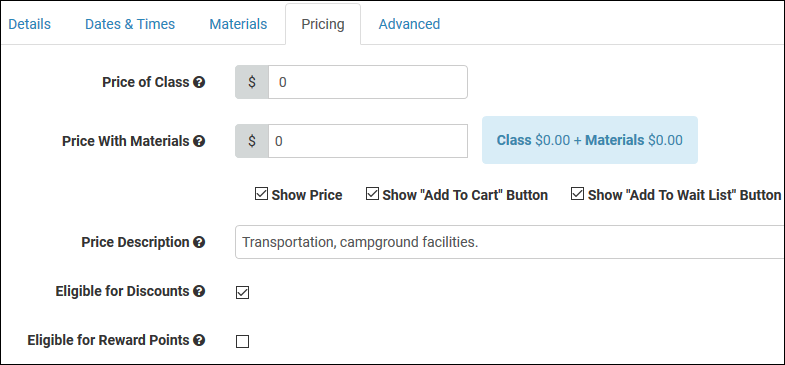Switch to the Details tab
Screen dimensions: 785x365
coord(30,24)
